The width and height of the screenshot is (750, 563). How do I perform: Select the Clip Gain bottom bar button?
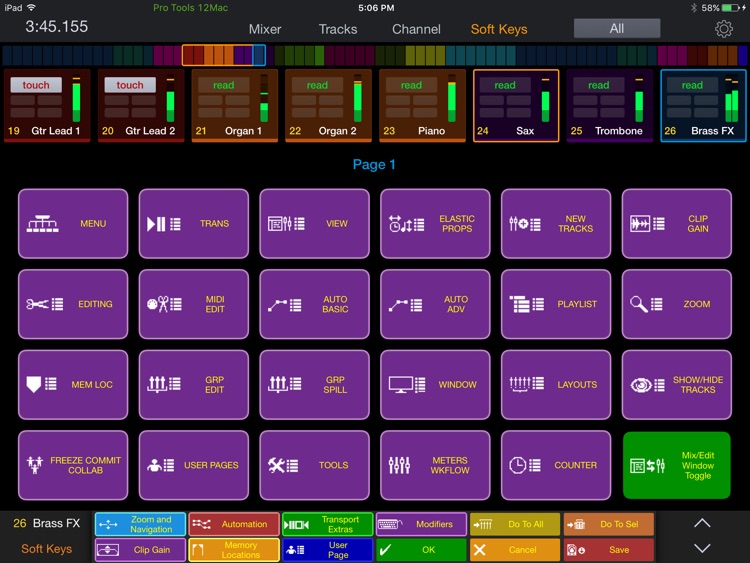pyautogui.click(x=140, y=550)
